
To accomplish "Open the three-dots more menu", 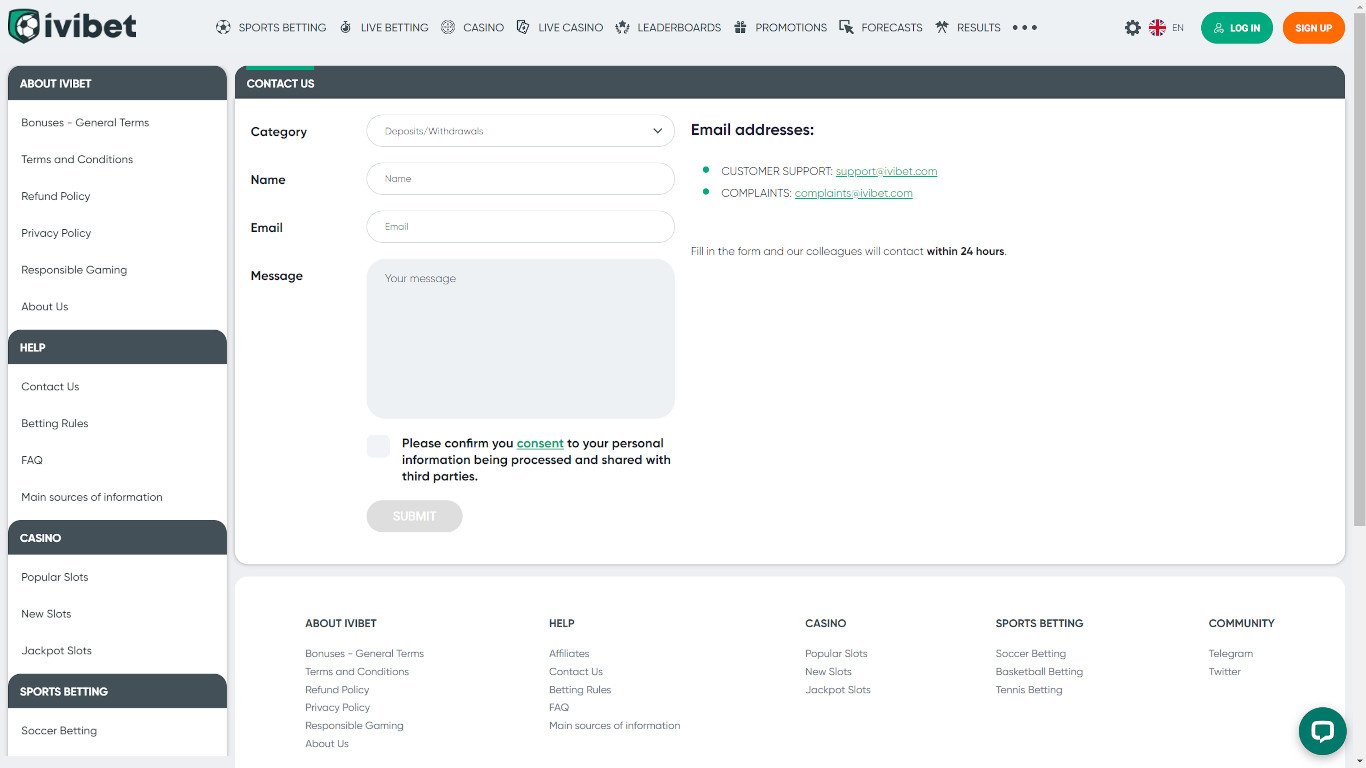I will pos(1025,27).
